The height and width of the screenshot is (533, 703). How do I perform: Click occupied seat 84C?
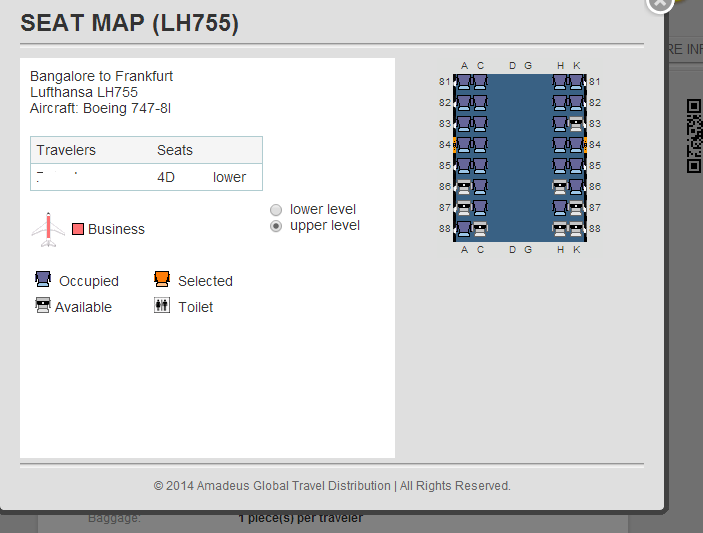tap(480, 145)
